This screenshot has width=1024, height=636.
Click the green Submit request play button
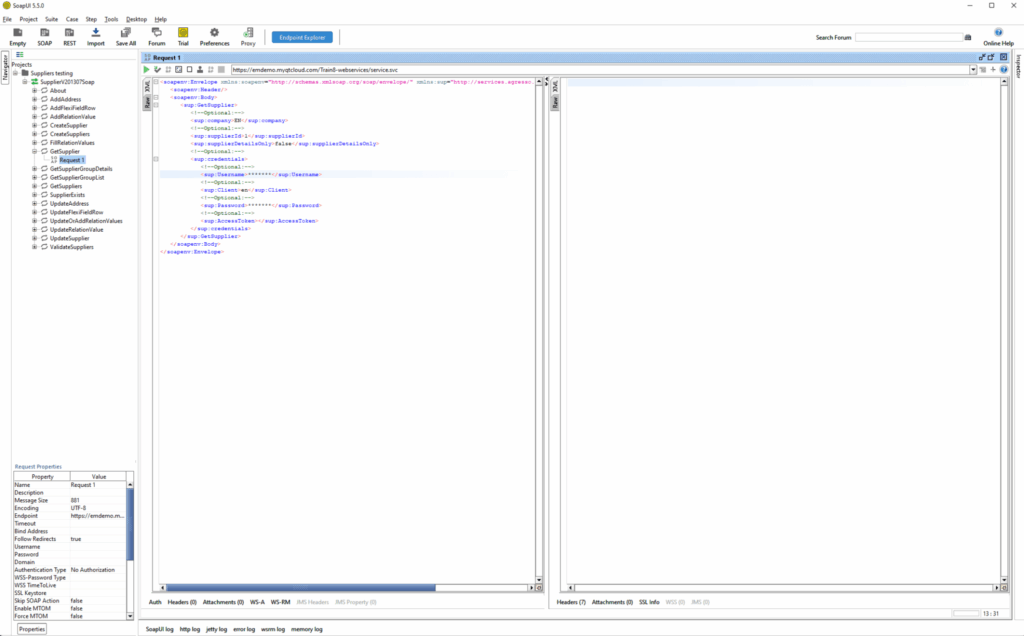click(x=147, y=70)
